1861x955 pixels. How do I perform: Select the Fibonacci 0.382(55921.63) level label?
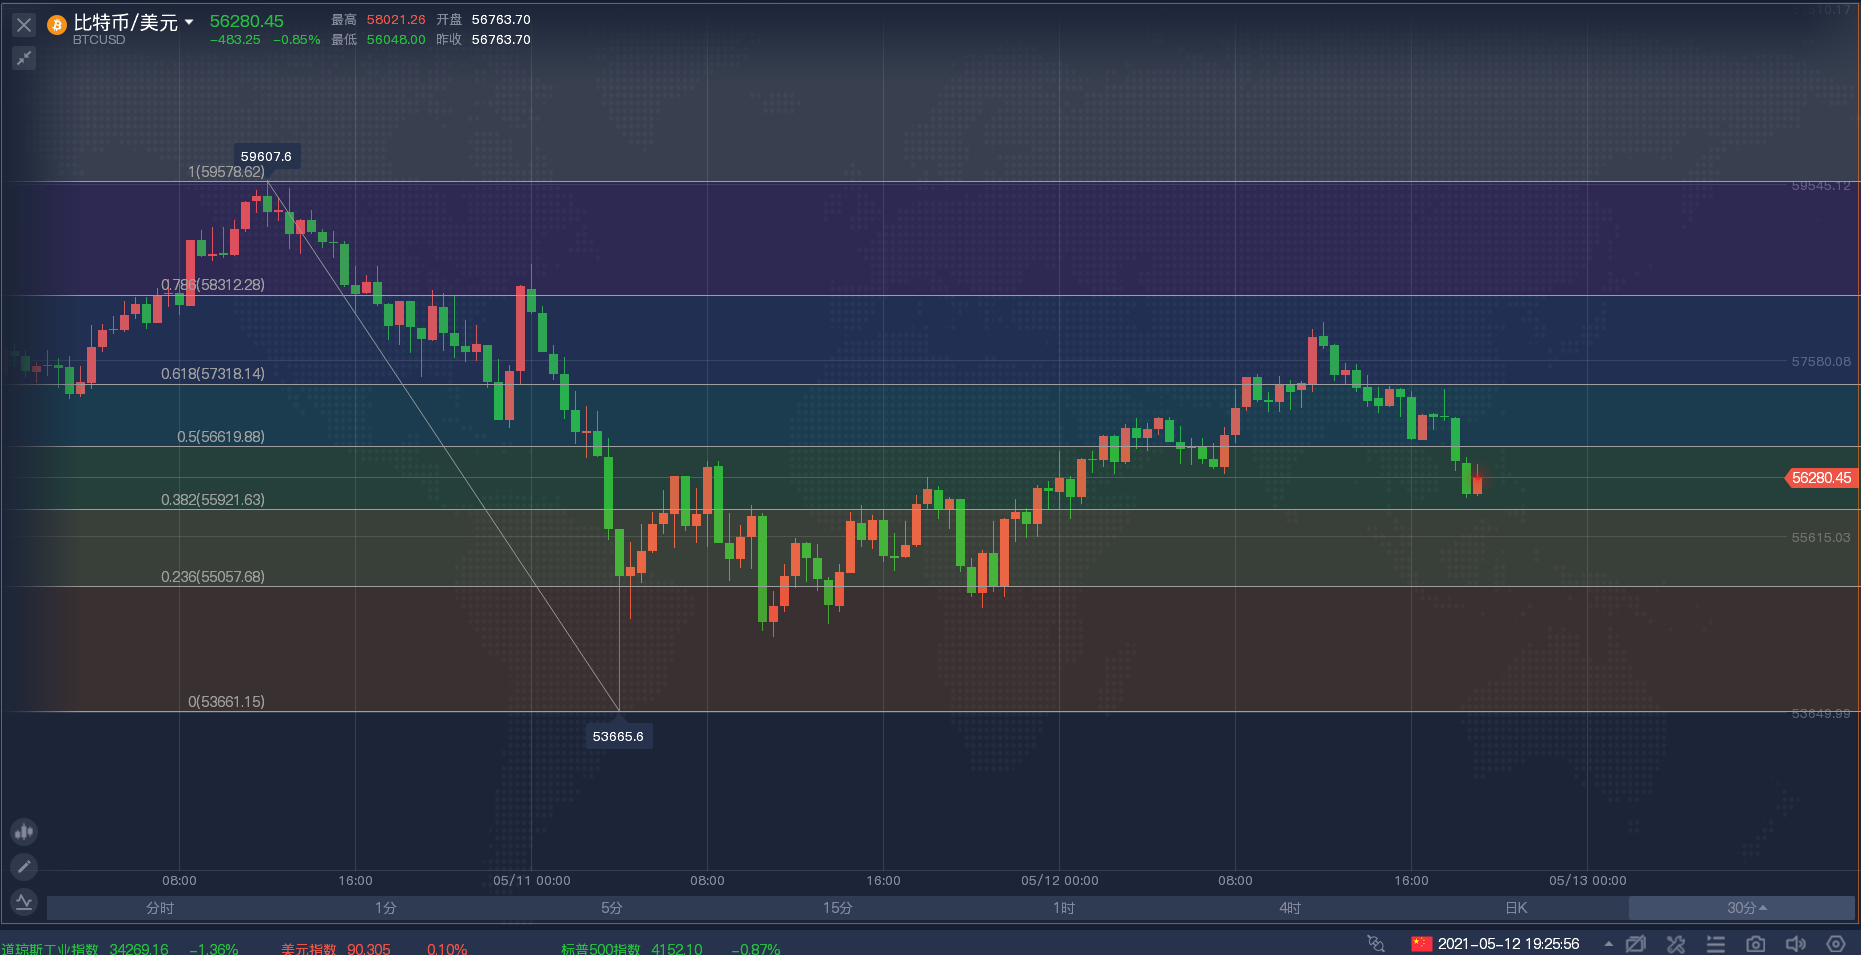click(x=213, y=500)
